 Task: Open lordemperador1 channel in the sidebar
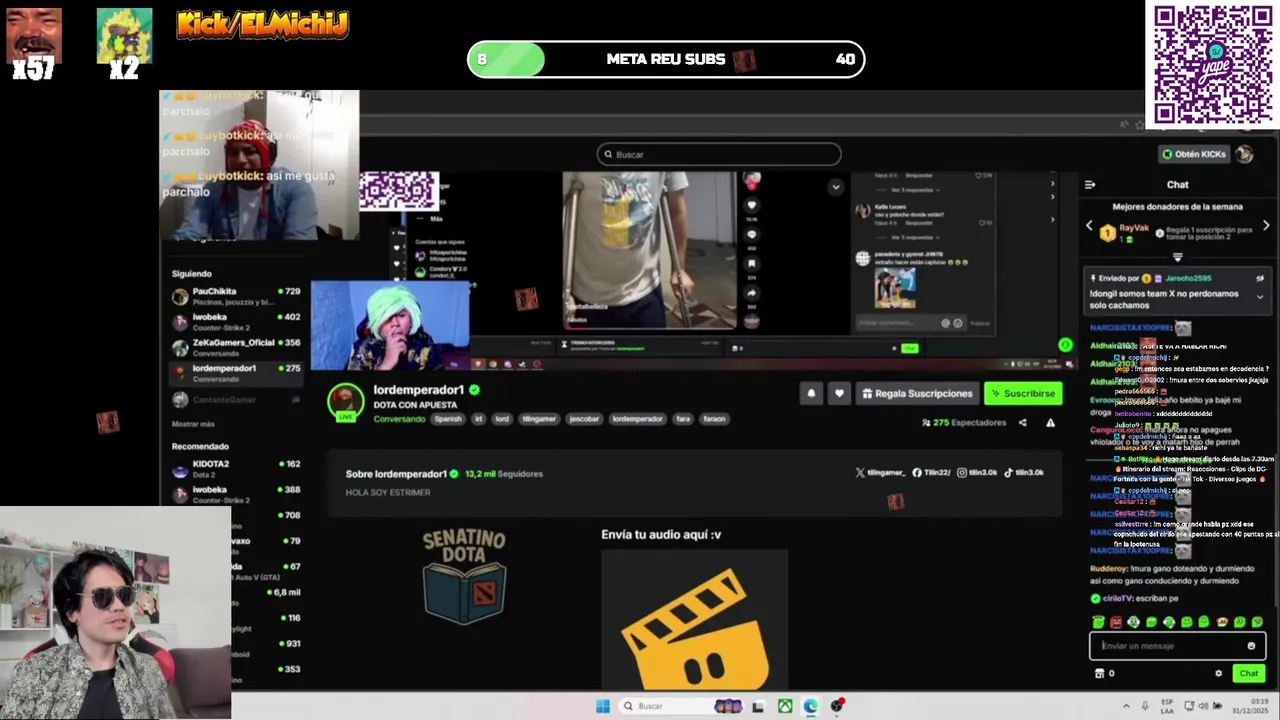[236, 373]
